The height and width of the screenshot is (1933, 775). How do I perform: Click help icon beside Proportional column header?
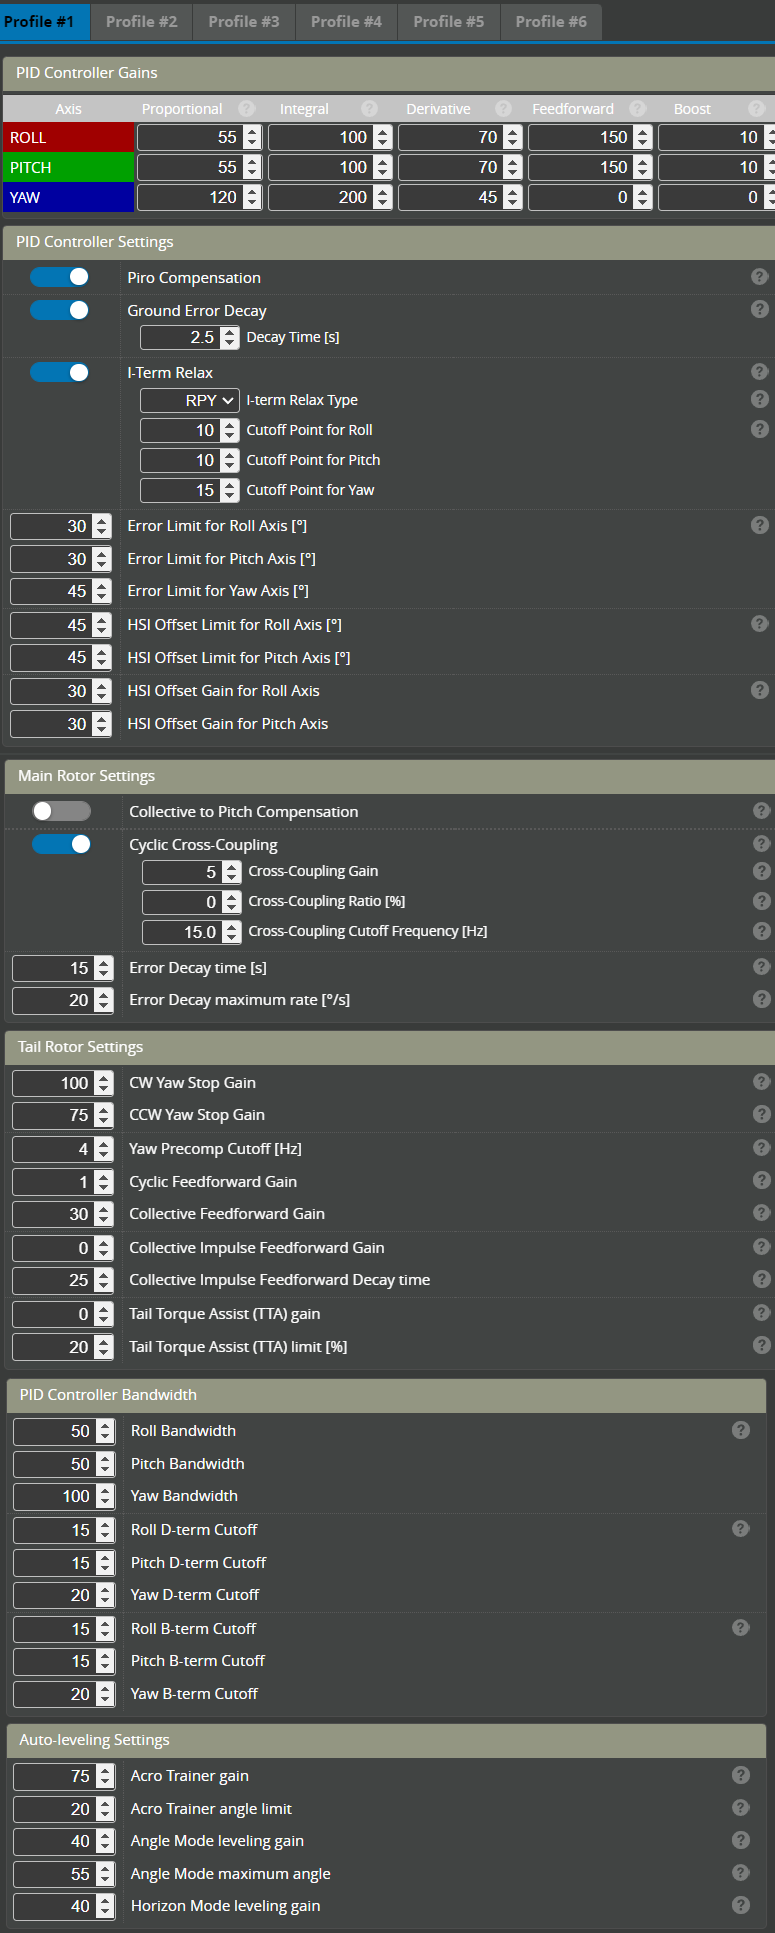[247, 109]
